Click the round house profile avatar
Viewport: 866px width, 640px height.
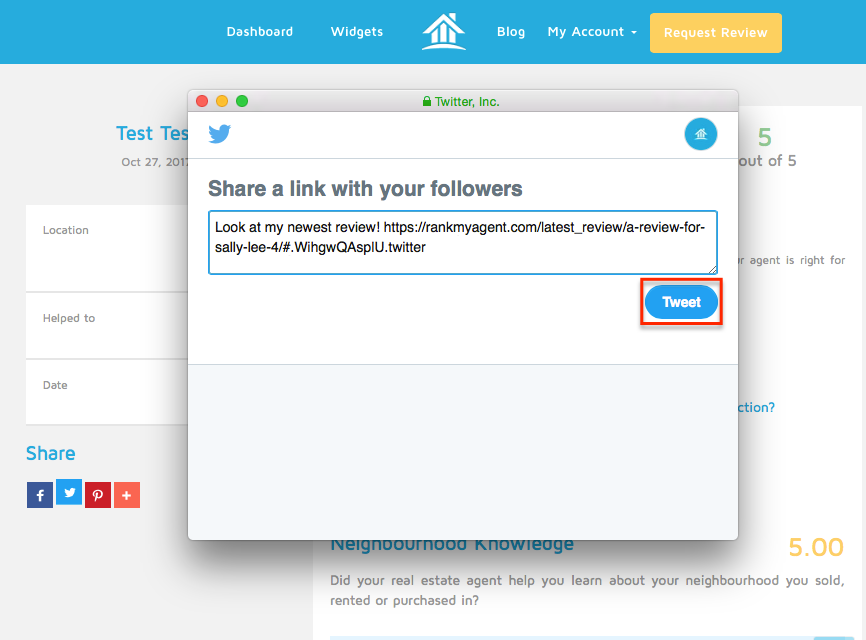pos(701,134)
